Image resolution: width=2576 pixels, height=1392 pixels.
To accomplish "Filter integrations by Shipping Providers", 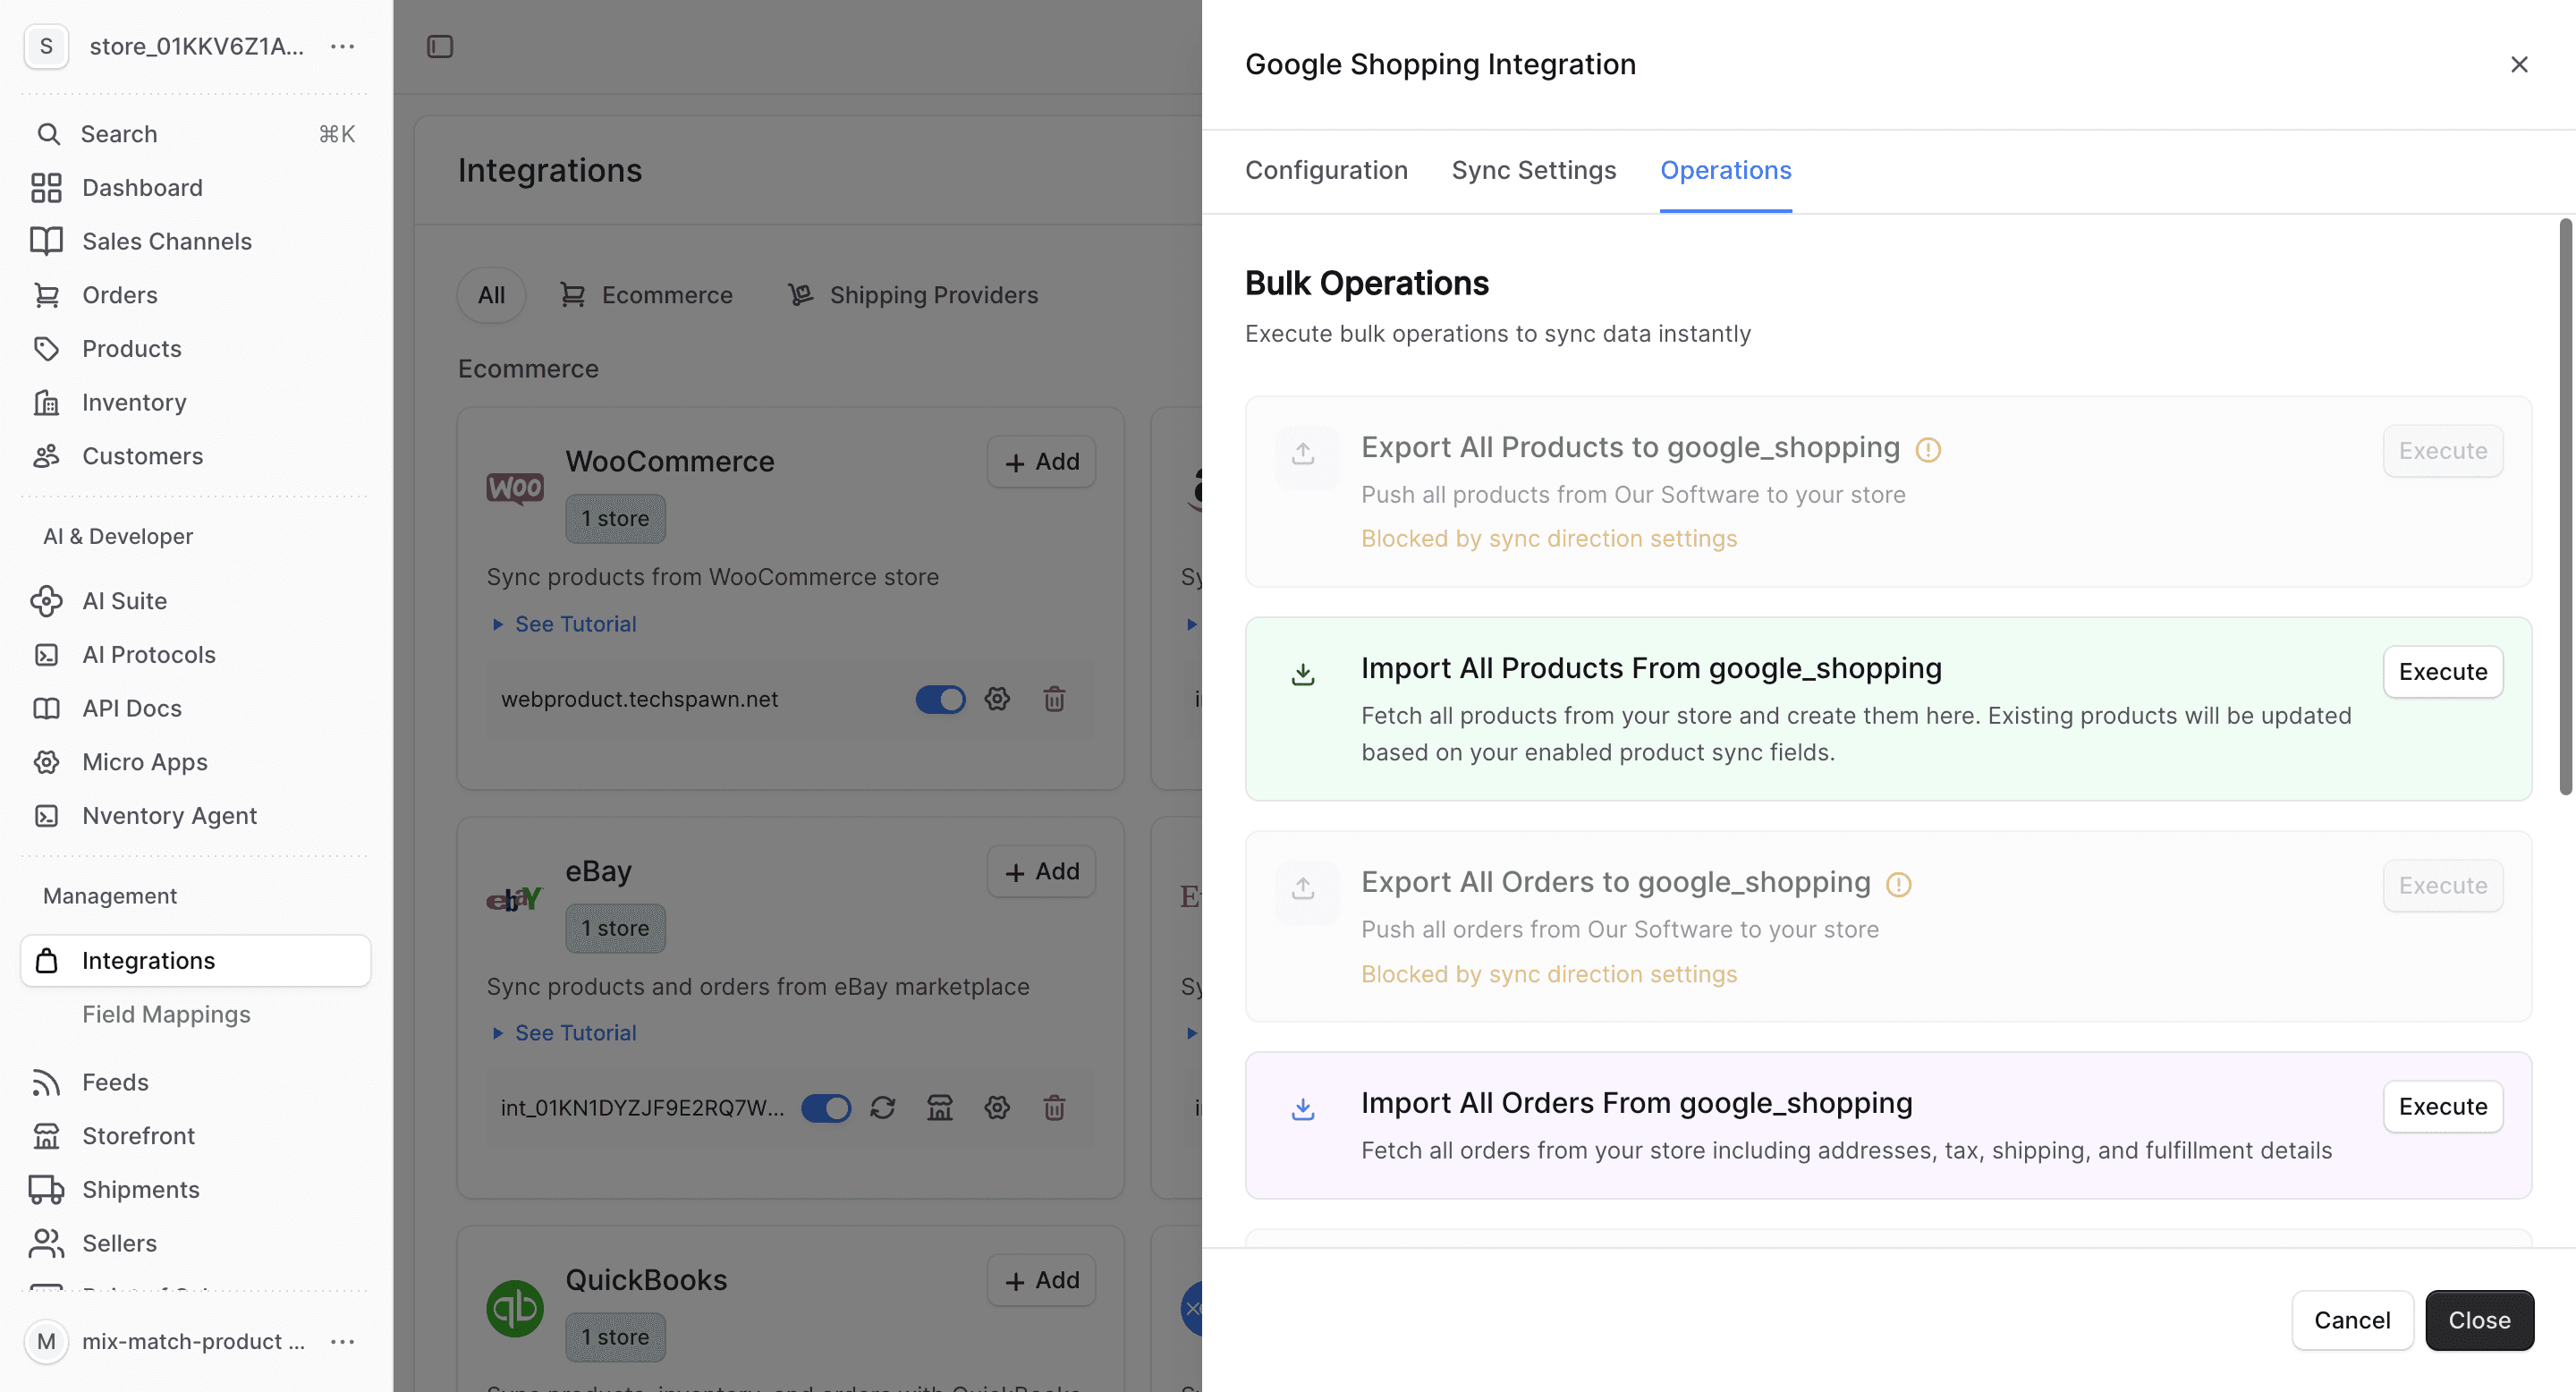I will 913,295.
